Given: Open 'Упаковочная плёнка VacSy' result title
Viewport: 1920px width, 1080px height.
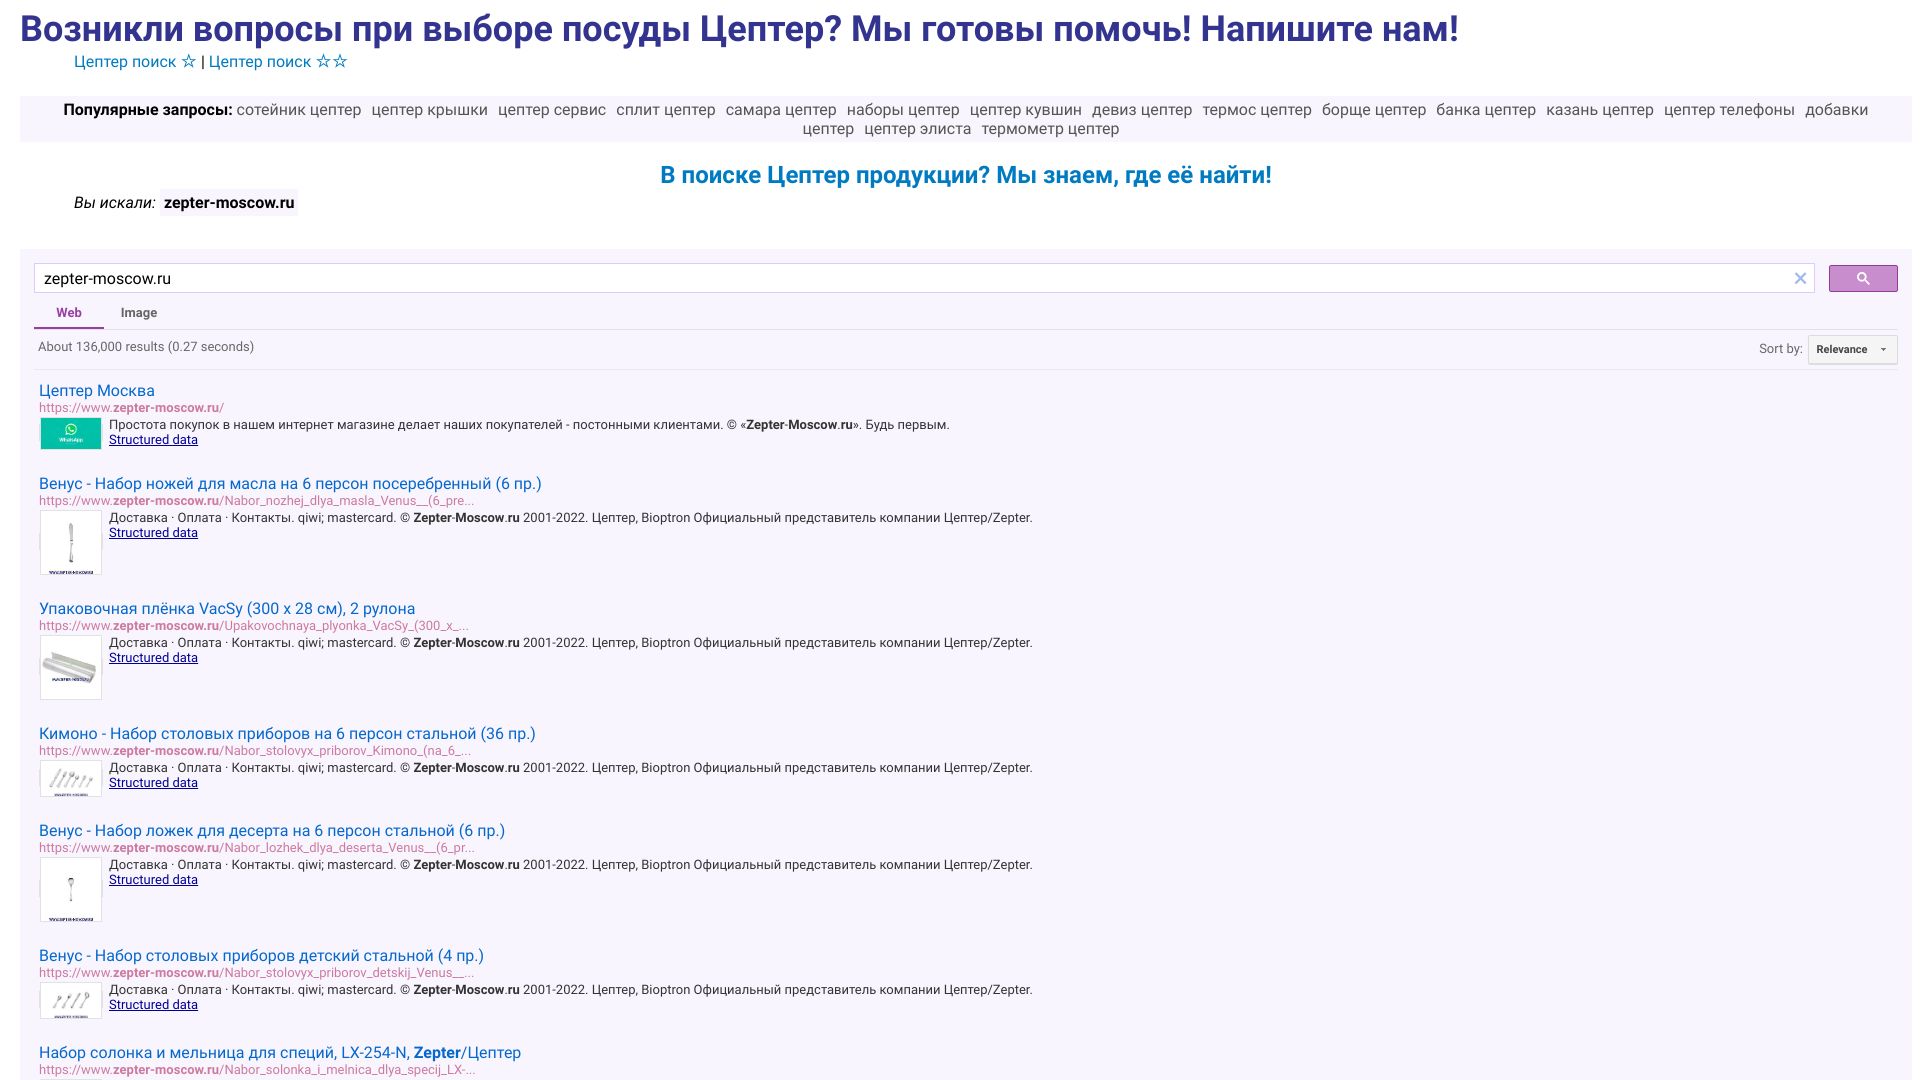Looking at the screenshot, I should click(227, 609).
